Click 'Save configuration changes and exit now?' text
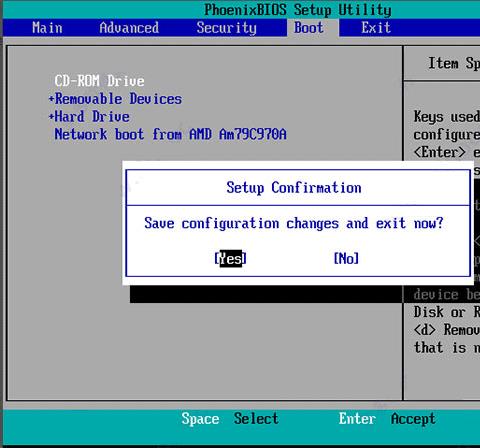 294,223
